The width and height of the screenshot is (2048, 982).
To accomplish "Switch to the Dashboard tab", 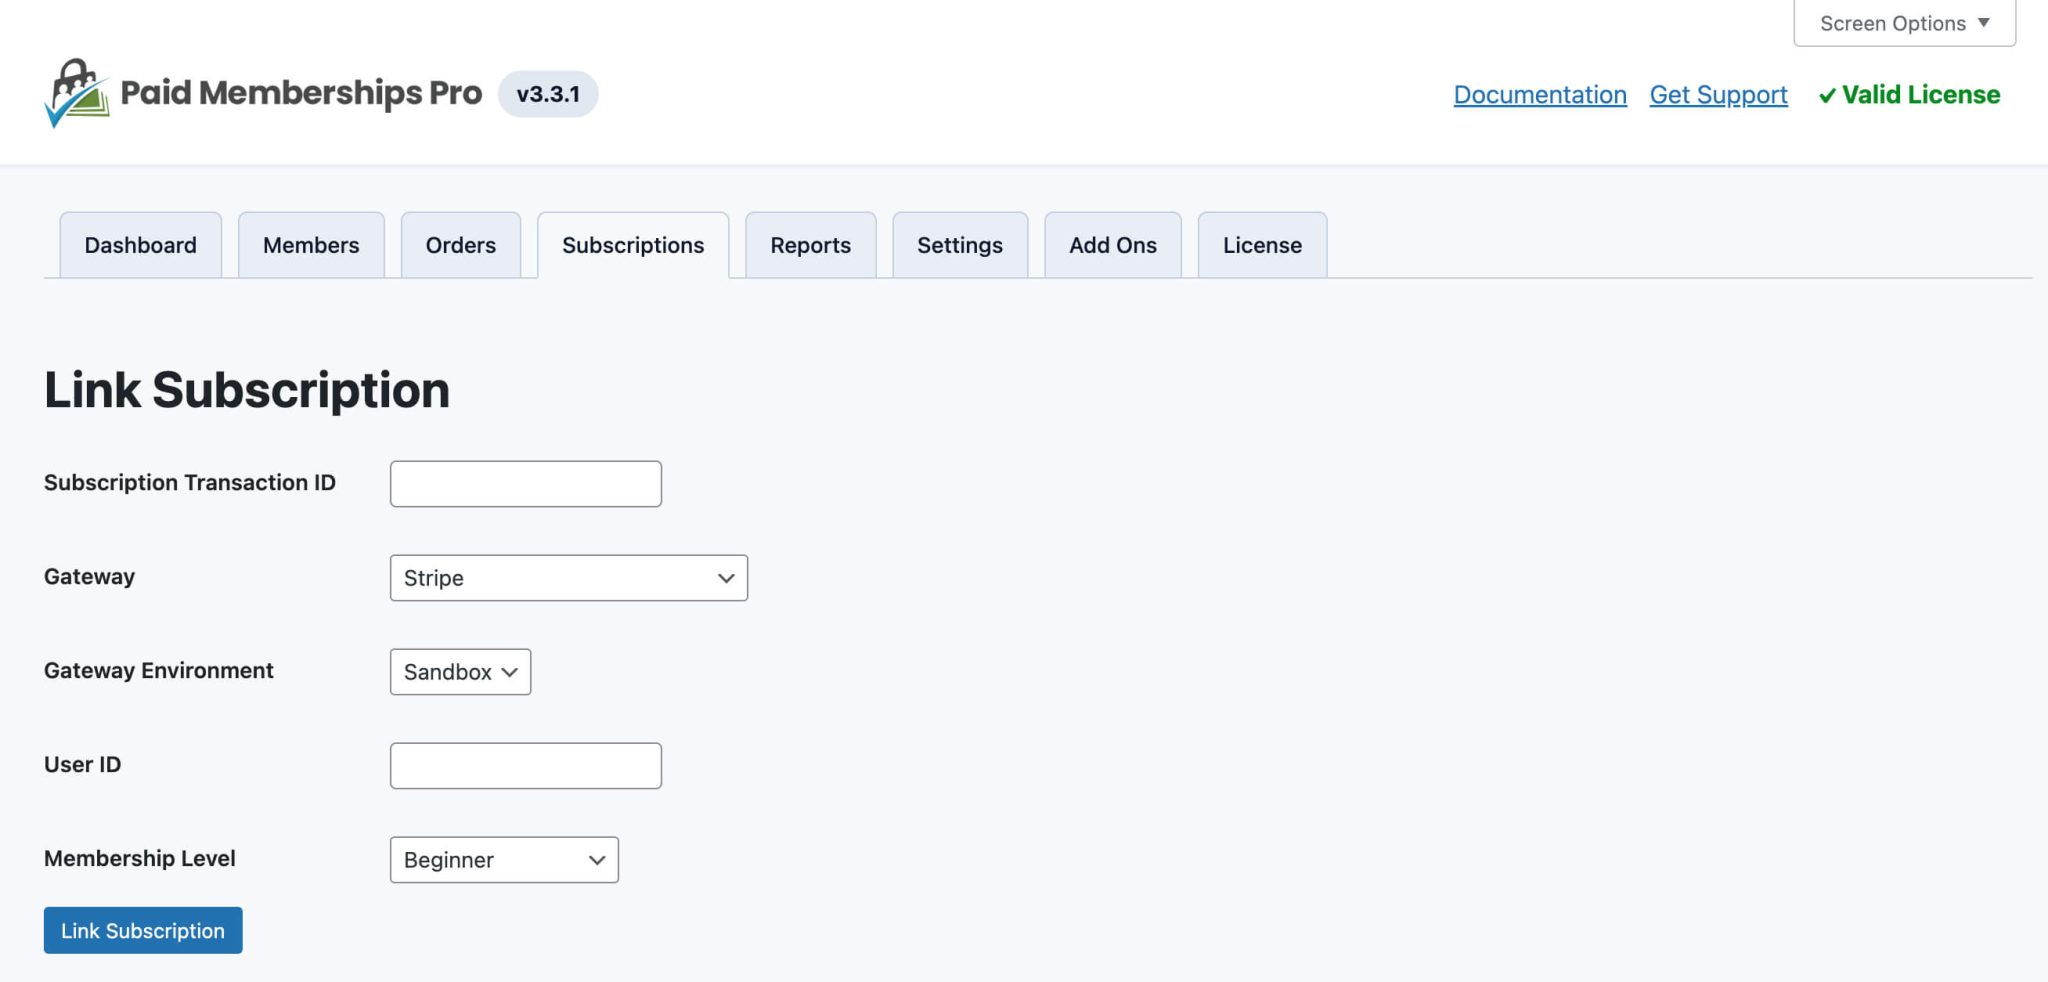I will pos(141,245).
